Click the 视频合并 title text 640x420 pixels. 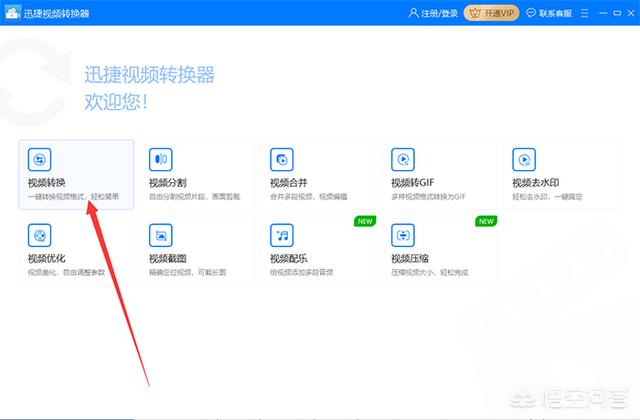tap(289, 183)
